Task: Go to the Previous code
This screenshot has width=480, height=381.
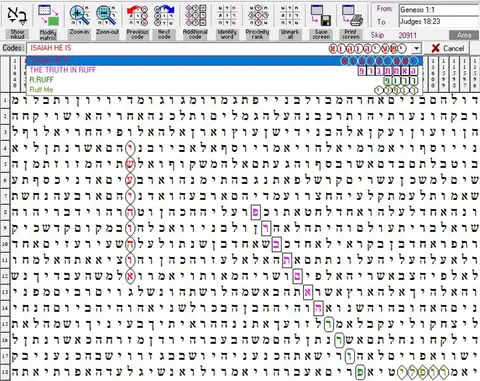Action: [137, 21]
